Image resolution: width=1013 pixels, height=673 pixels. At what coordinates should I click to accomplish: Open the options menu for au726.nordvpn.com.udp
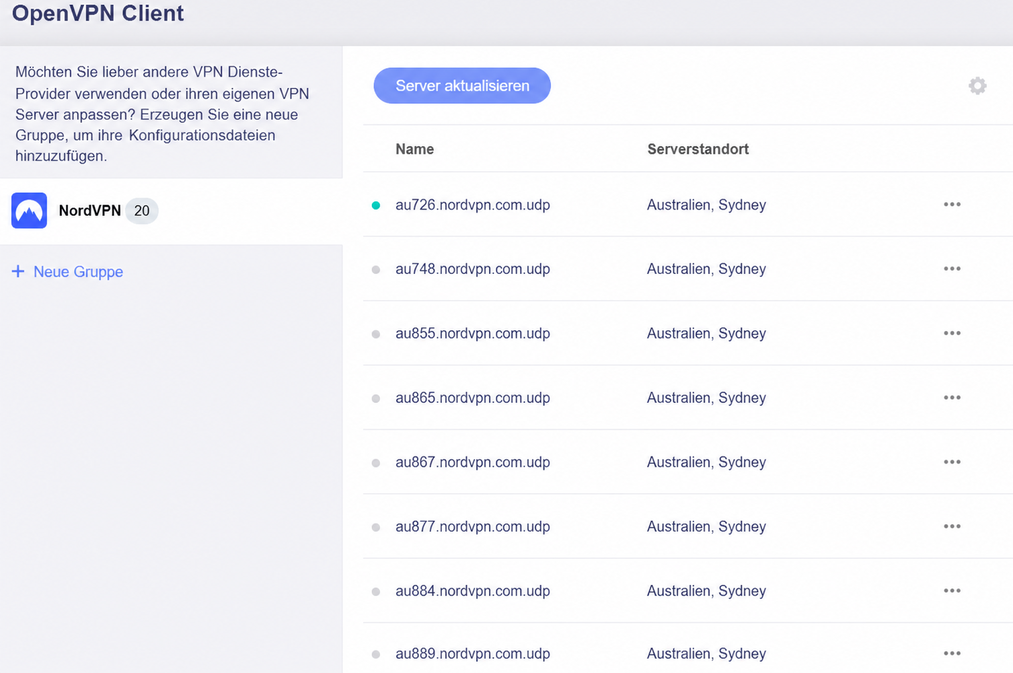coord(952,205)
